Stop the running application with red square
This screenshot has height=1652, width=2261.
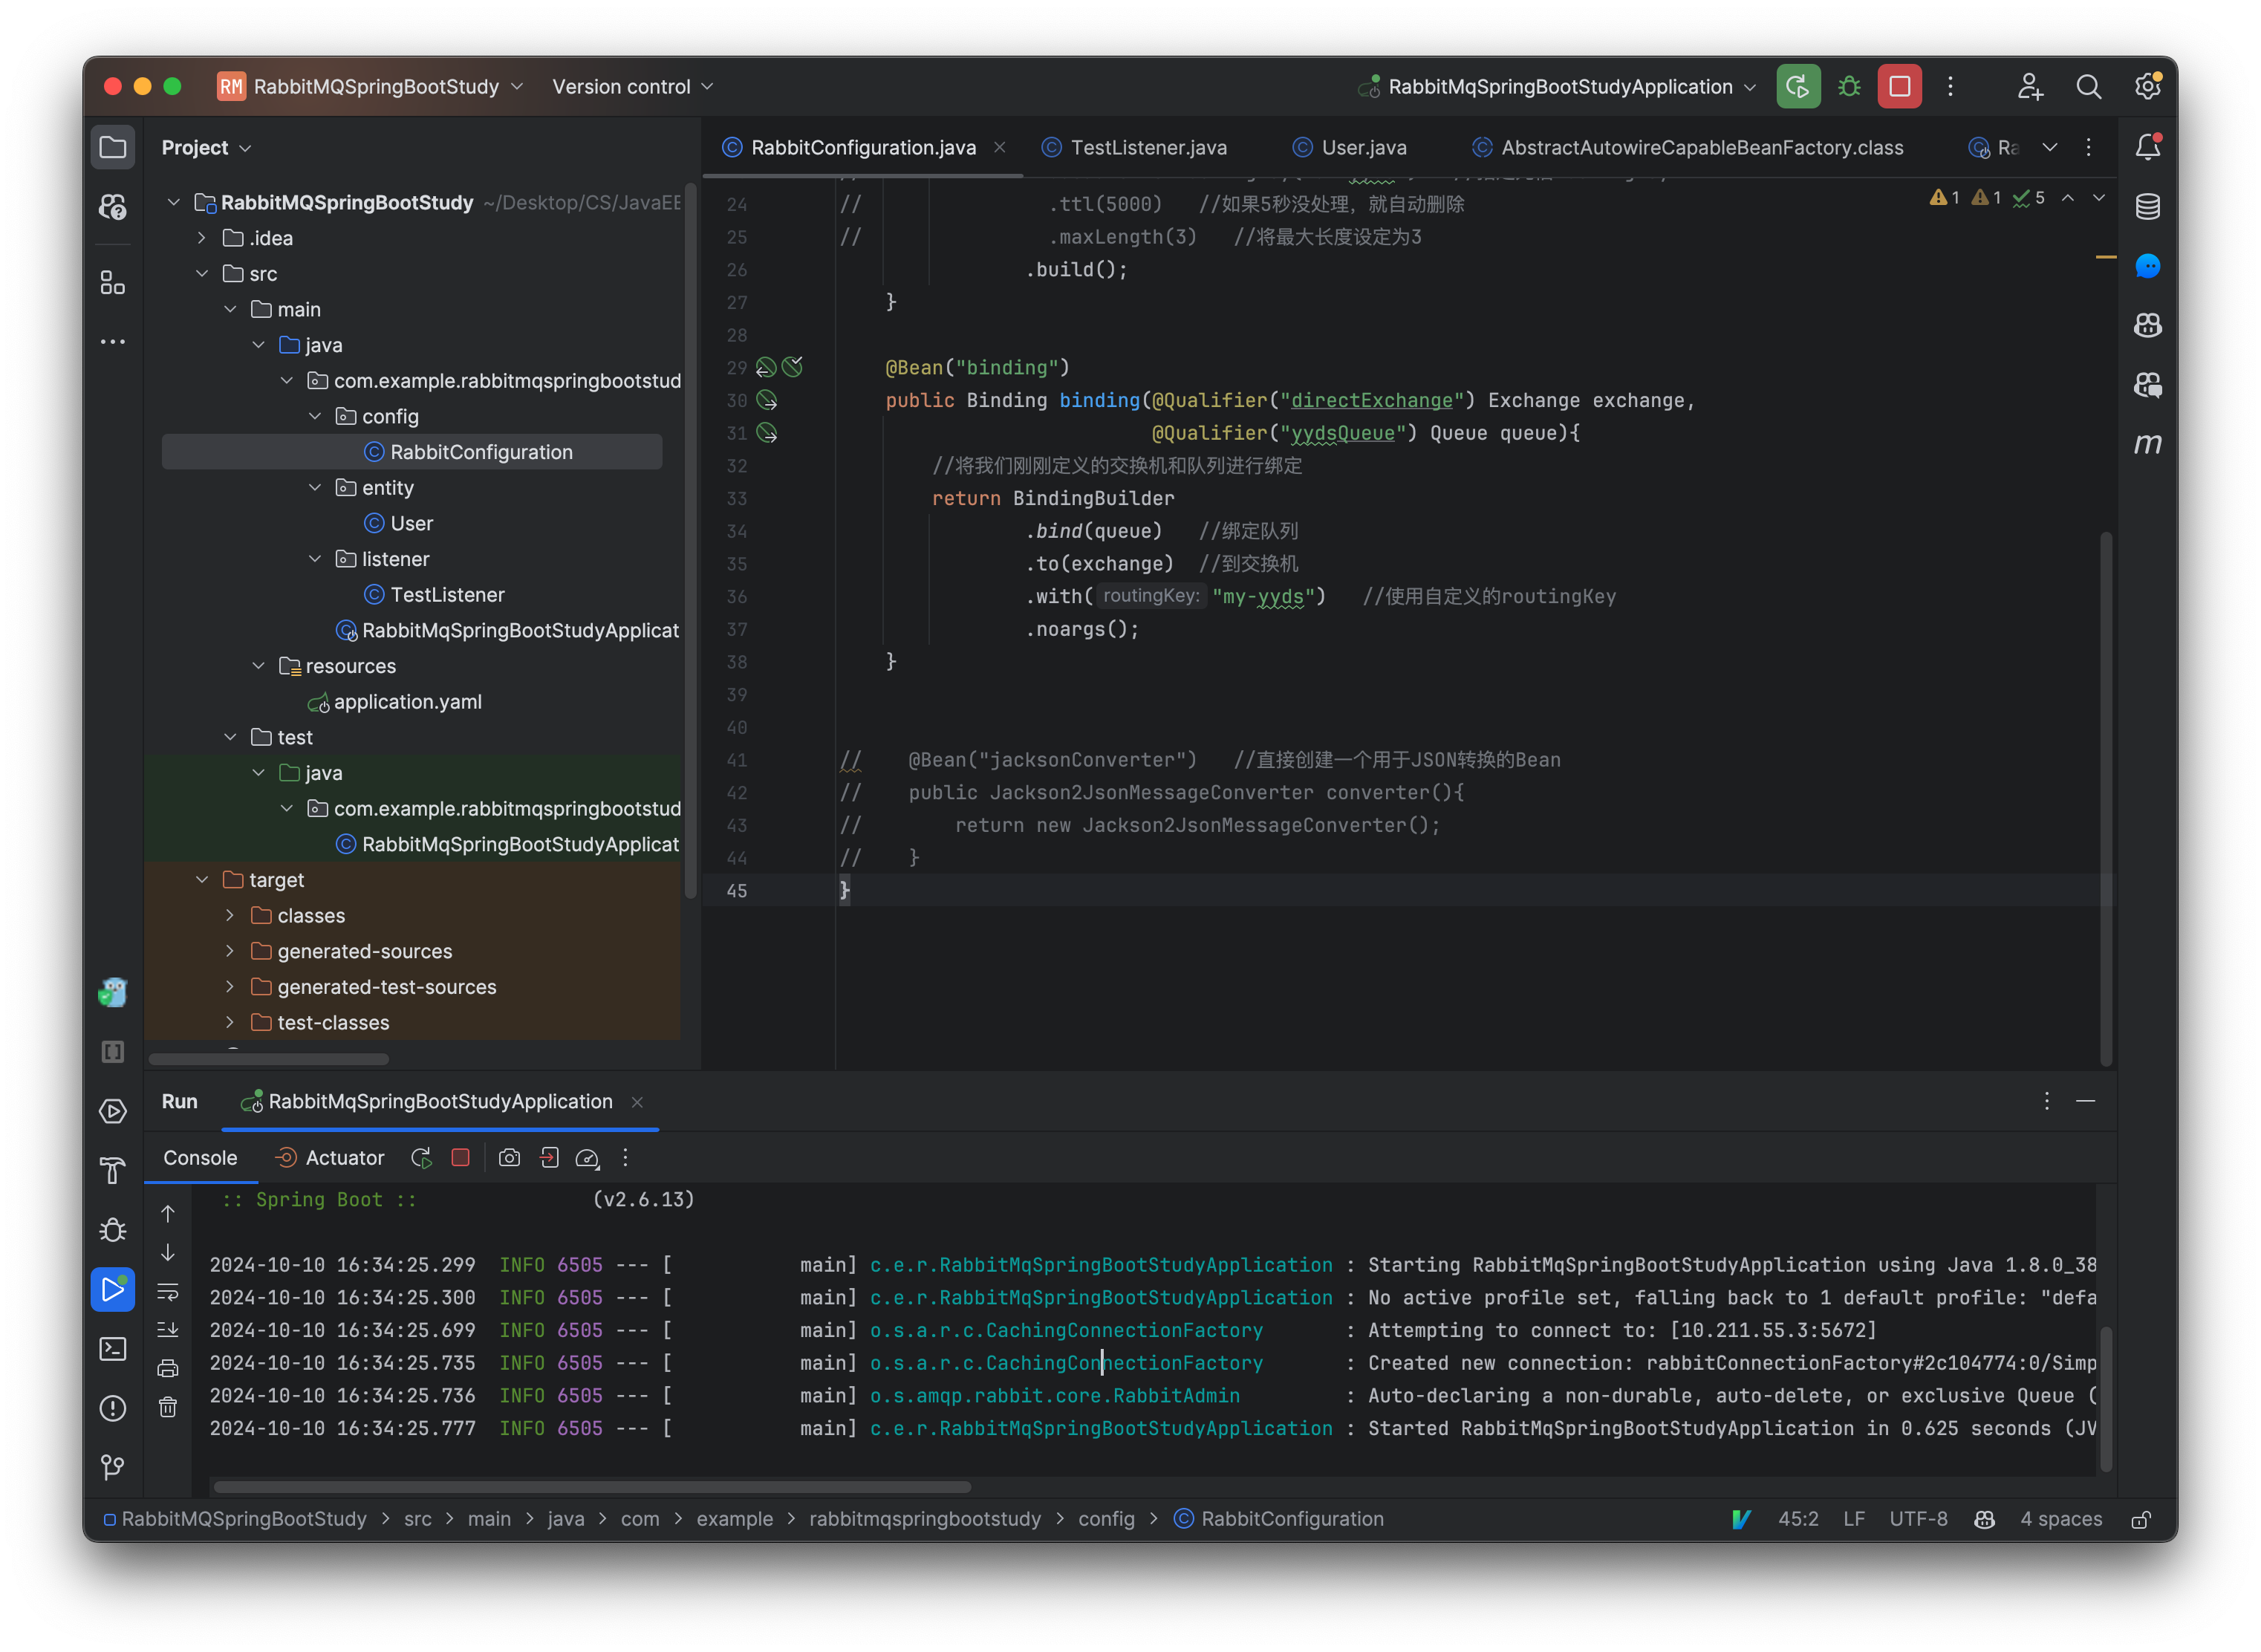[1899, 87]
